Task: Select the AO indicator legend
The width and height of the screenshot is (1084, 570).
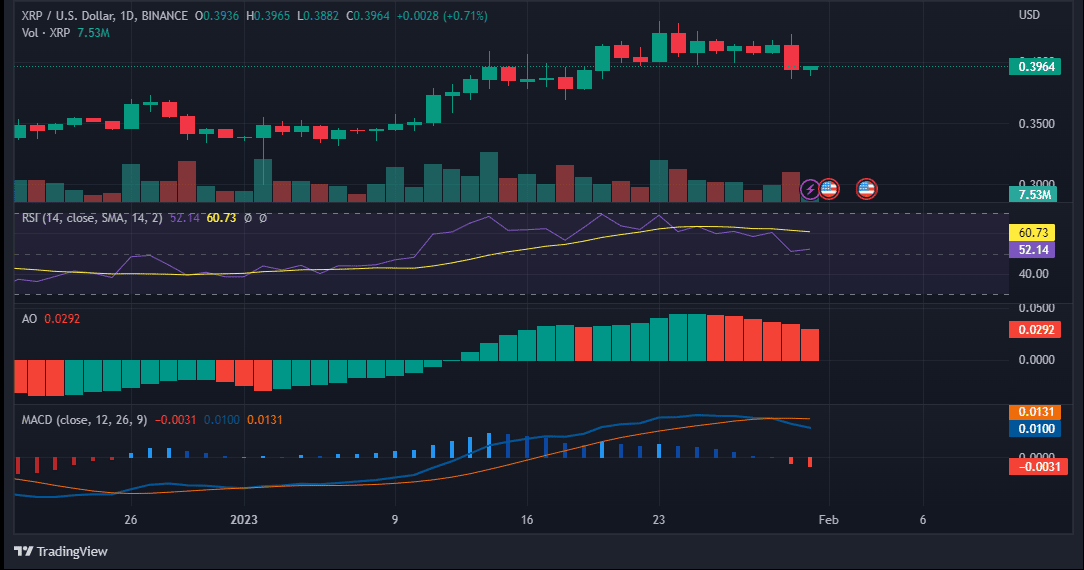Action: coord(29,319)
